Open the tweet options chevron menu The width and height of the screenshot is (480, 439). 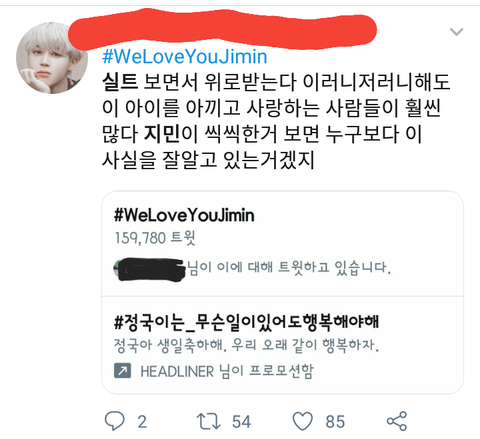pos(456,32)
